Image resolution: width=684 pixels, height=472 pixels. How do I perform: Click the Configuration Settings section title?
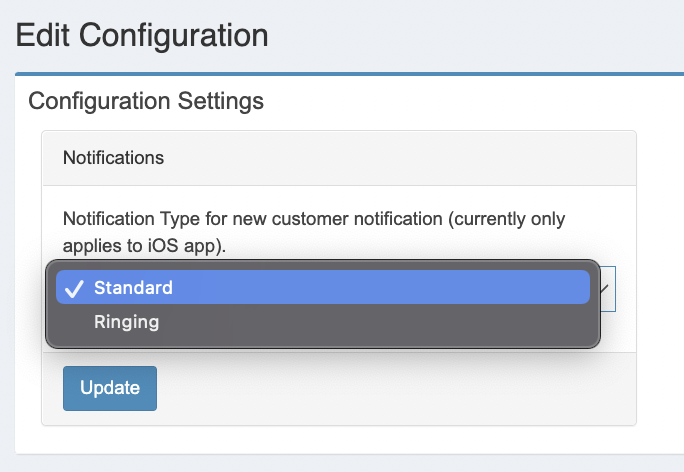[x=146, y=101]
